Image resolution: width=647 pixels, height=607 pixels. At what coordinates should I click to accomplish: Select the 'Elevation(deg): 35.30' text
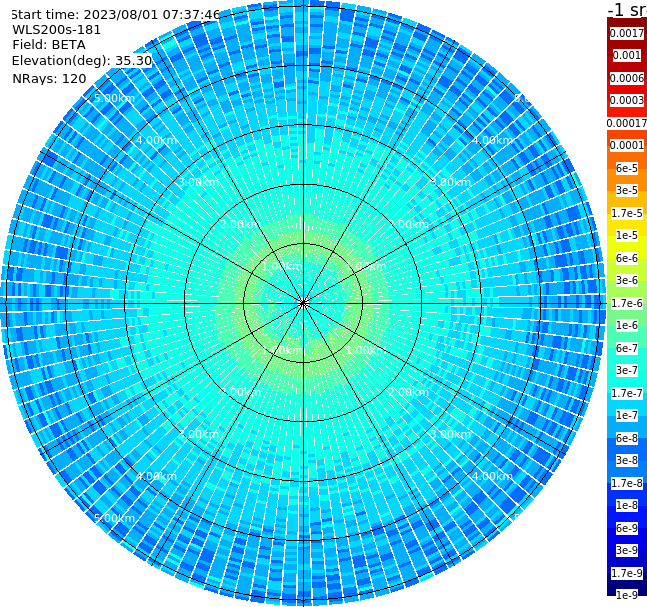82,61
